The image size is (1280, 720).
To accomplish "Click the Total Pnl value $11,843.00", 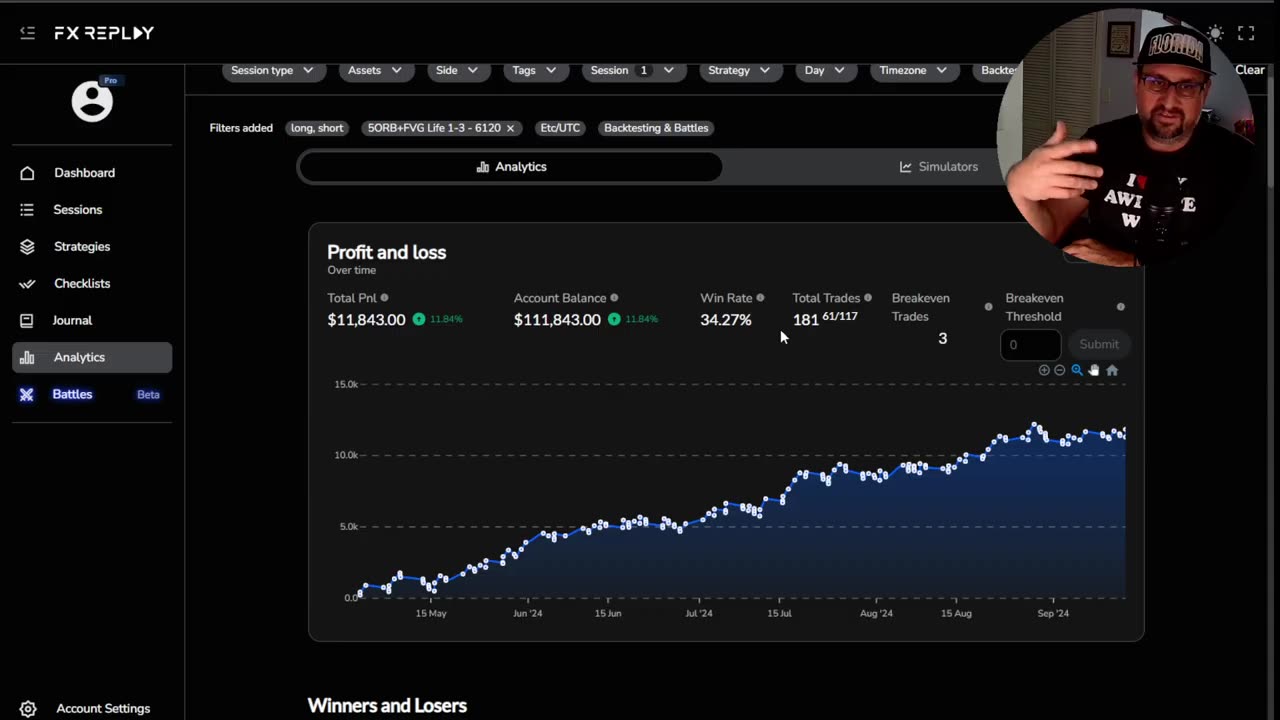I will click(366, 320).
